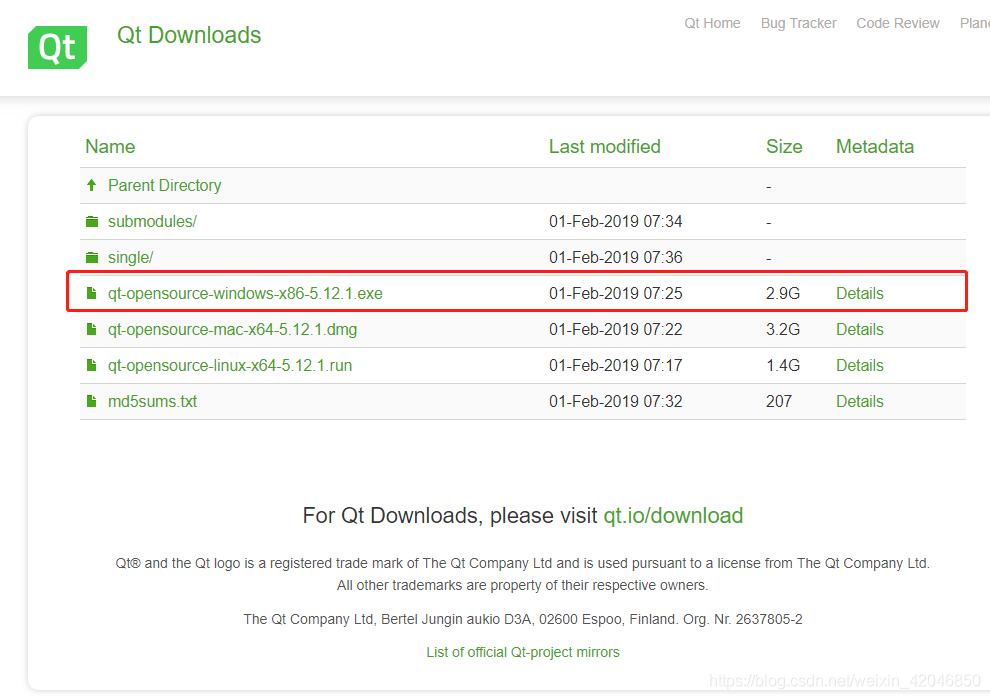
Task: Click the date 01-Feb-2019 07:22
Action: [x=616, y=330]
